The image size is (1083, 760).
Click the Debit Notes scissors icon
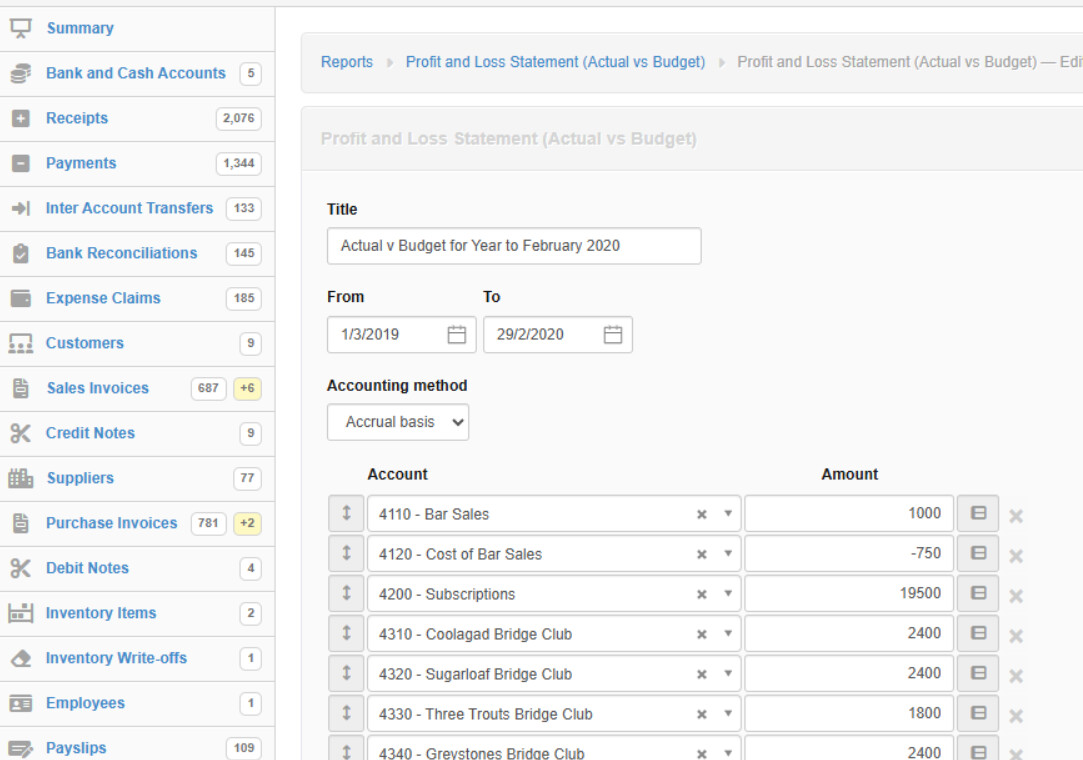[x=21, y=568]
